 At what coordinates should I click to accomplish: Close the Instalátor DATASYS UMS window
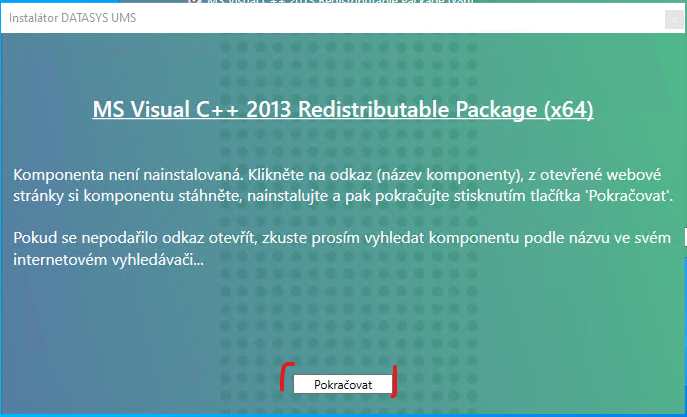[674, 20]
